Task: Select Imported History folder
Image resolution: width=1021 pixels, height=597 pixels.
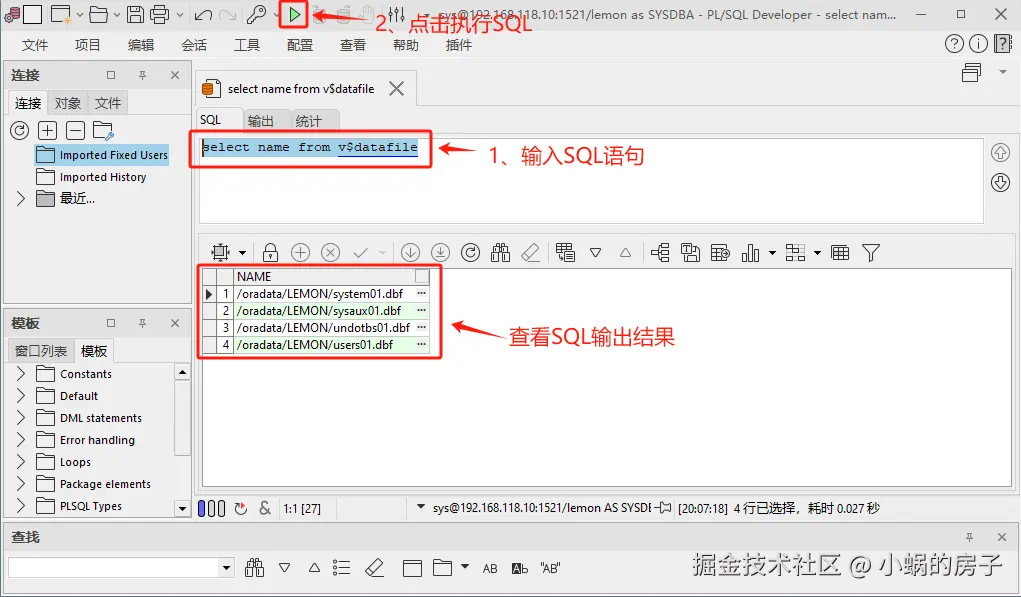Action: (x=91, y=177)
